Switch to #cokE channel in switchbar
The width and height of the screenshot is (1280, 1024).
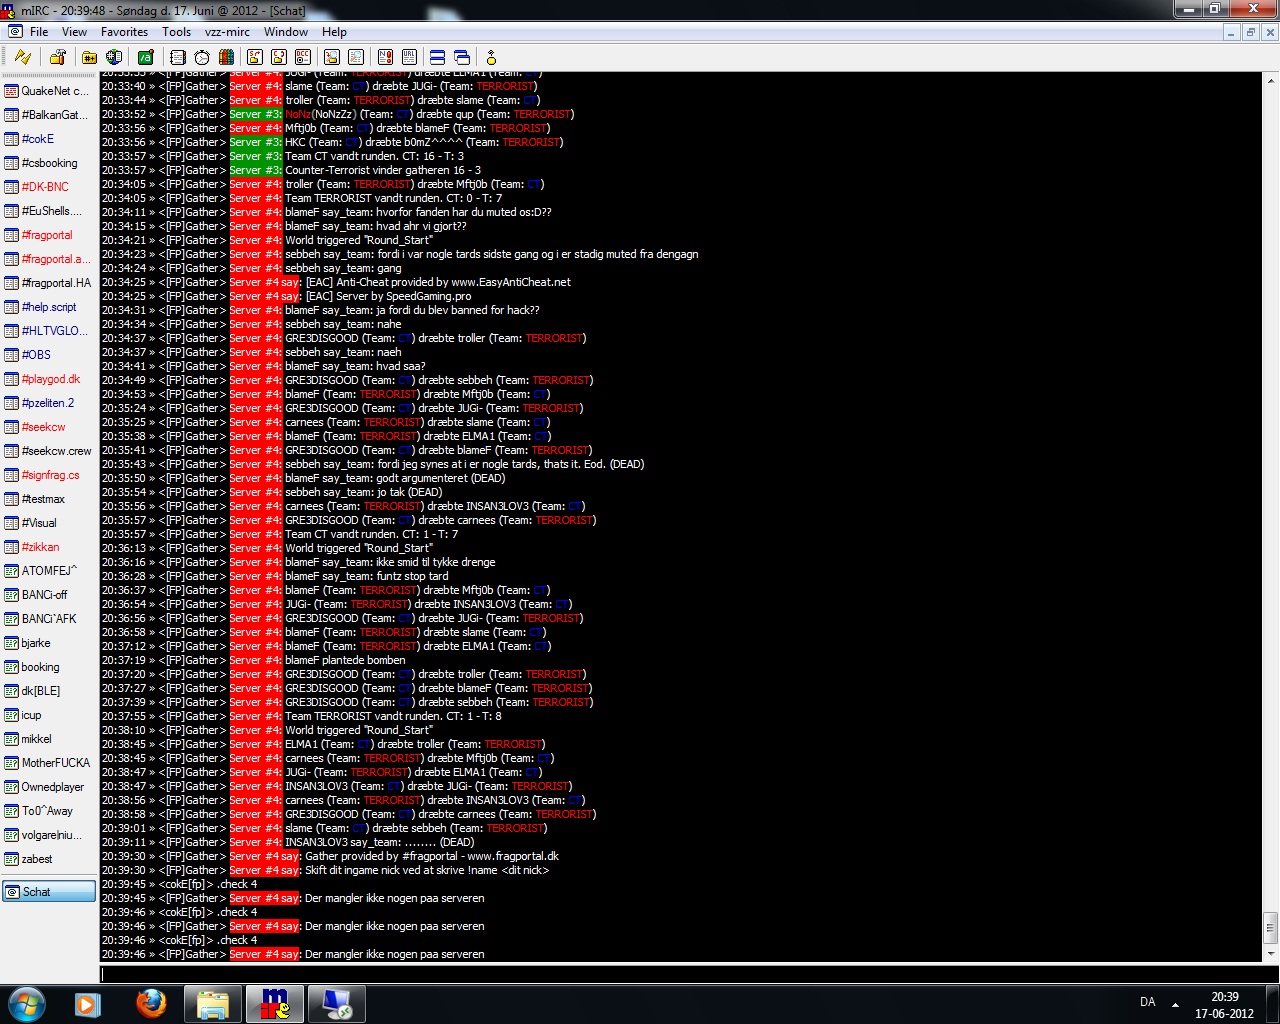[49, 139]
